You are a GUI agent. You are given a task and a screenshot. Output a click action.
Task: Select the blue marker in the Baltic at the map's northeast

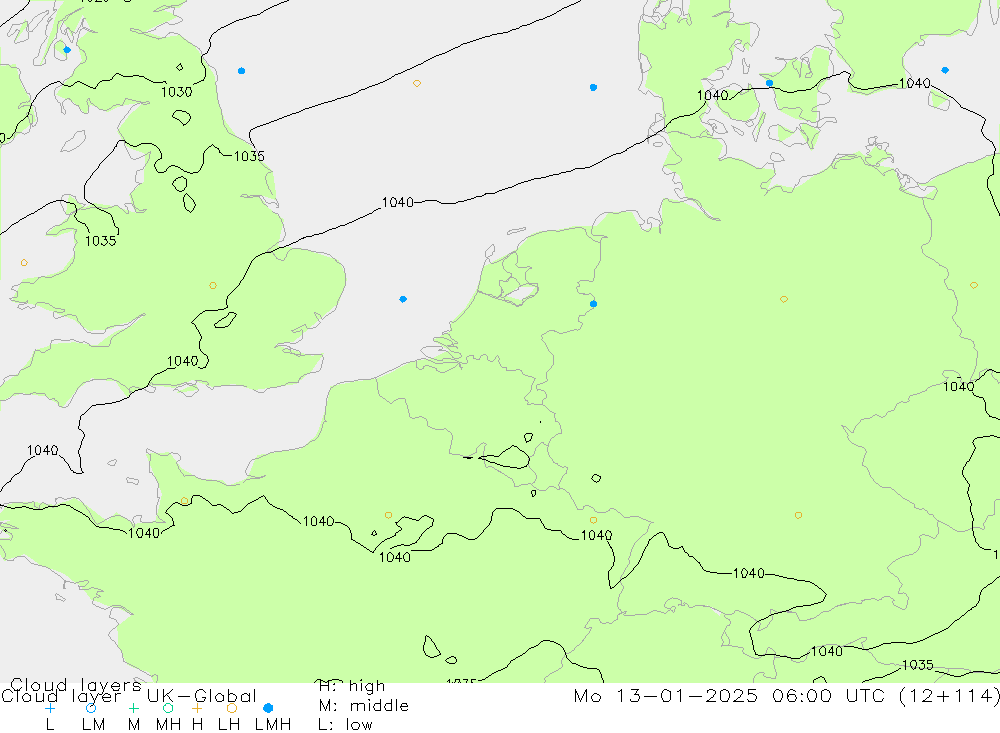945,70
